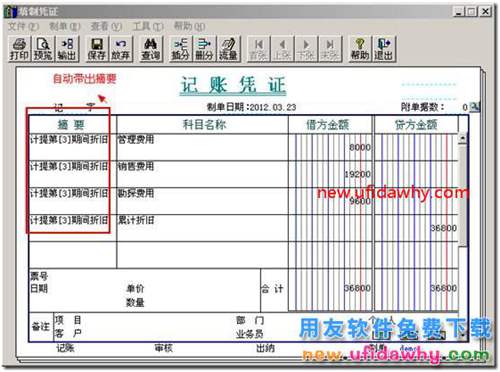Click the summary cell in 销售费用 row
Image resolution: width=500 pixels, height=372 pixels.
coord(73,174)
